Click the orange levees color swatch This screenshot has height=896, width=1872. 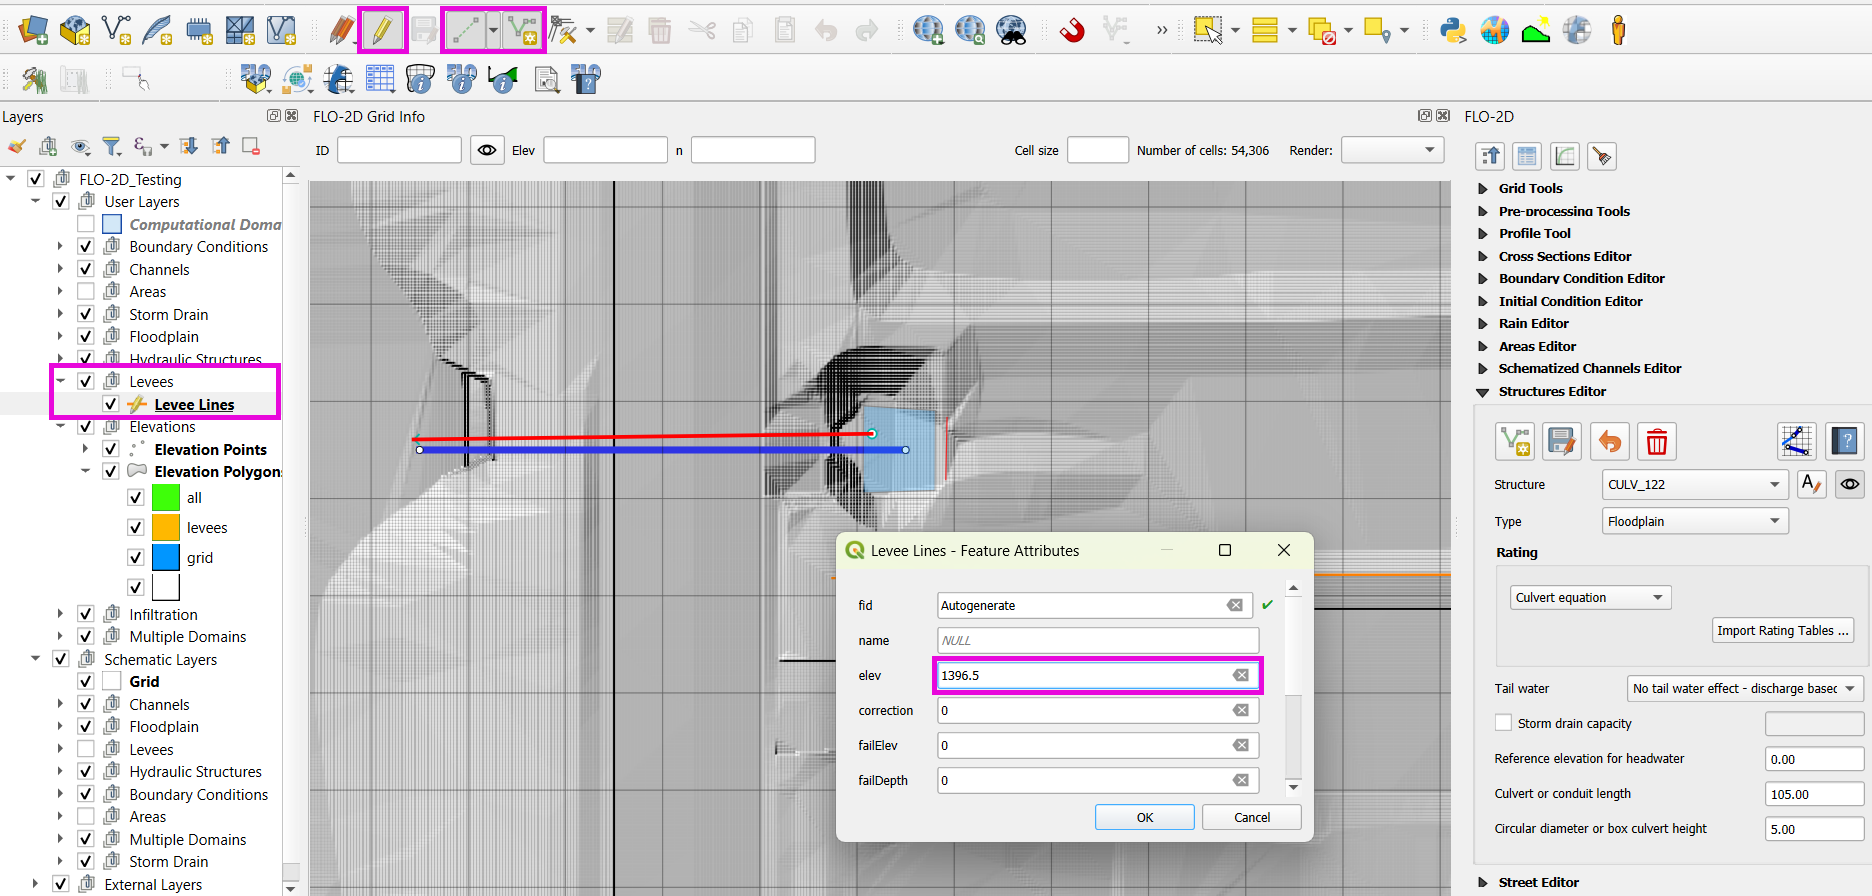[166, 527]
